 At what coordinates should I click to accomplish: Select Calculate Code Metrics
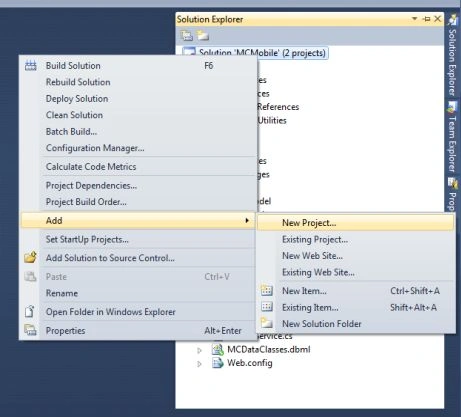pyautogui.click(x=138, y=166)
